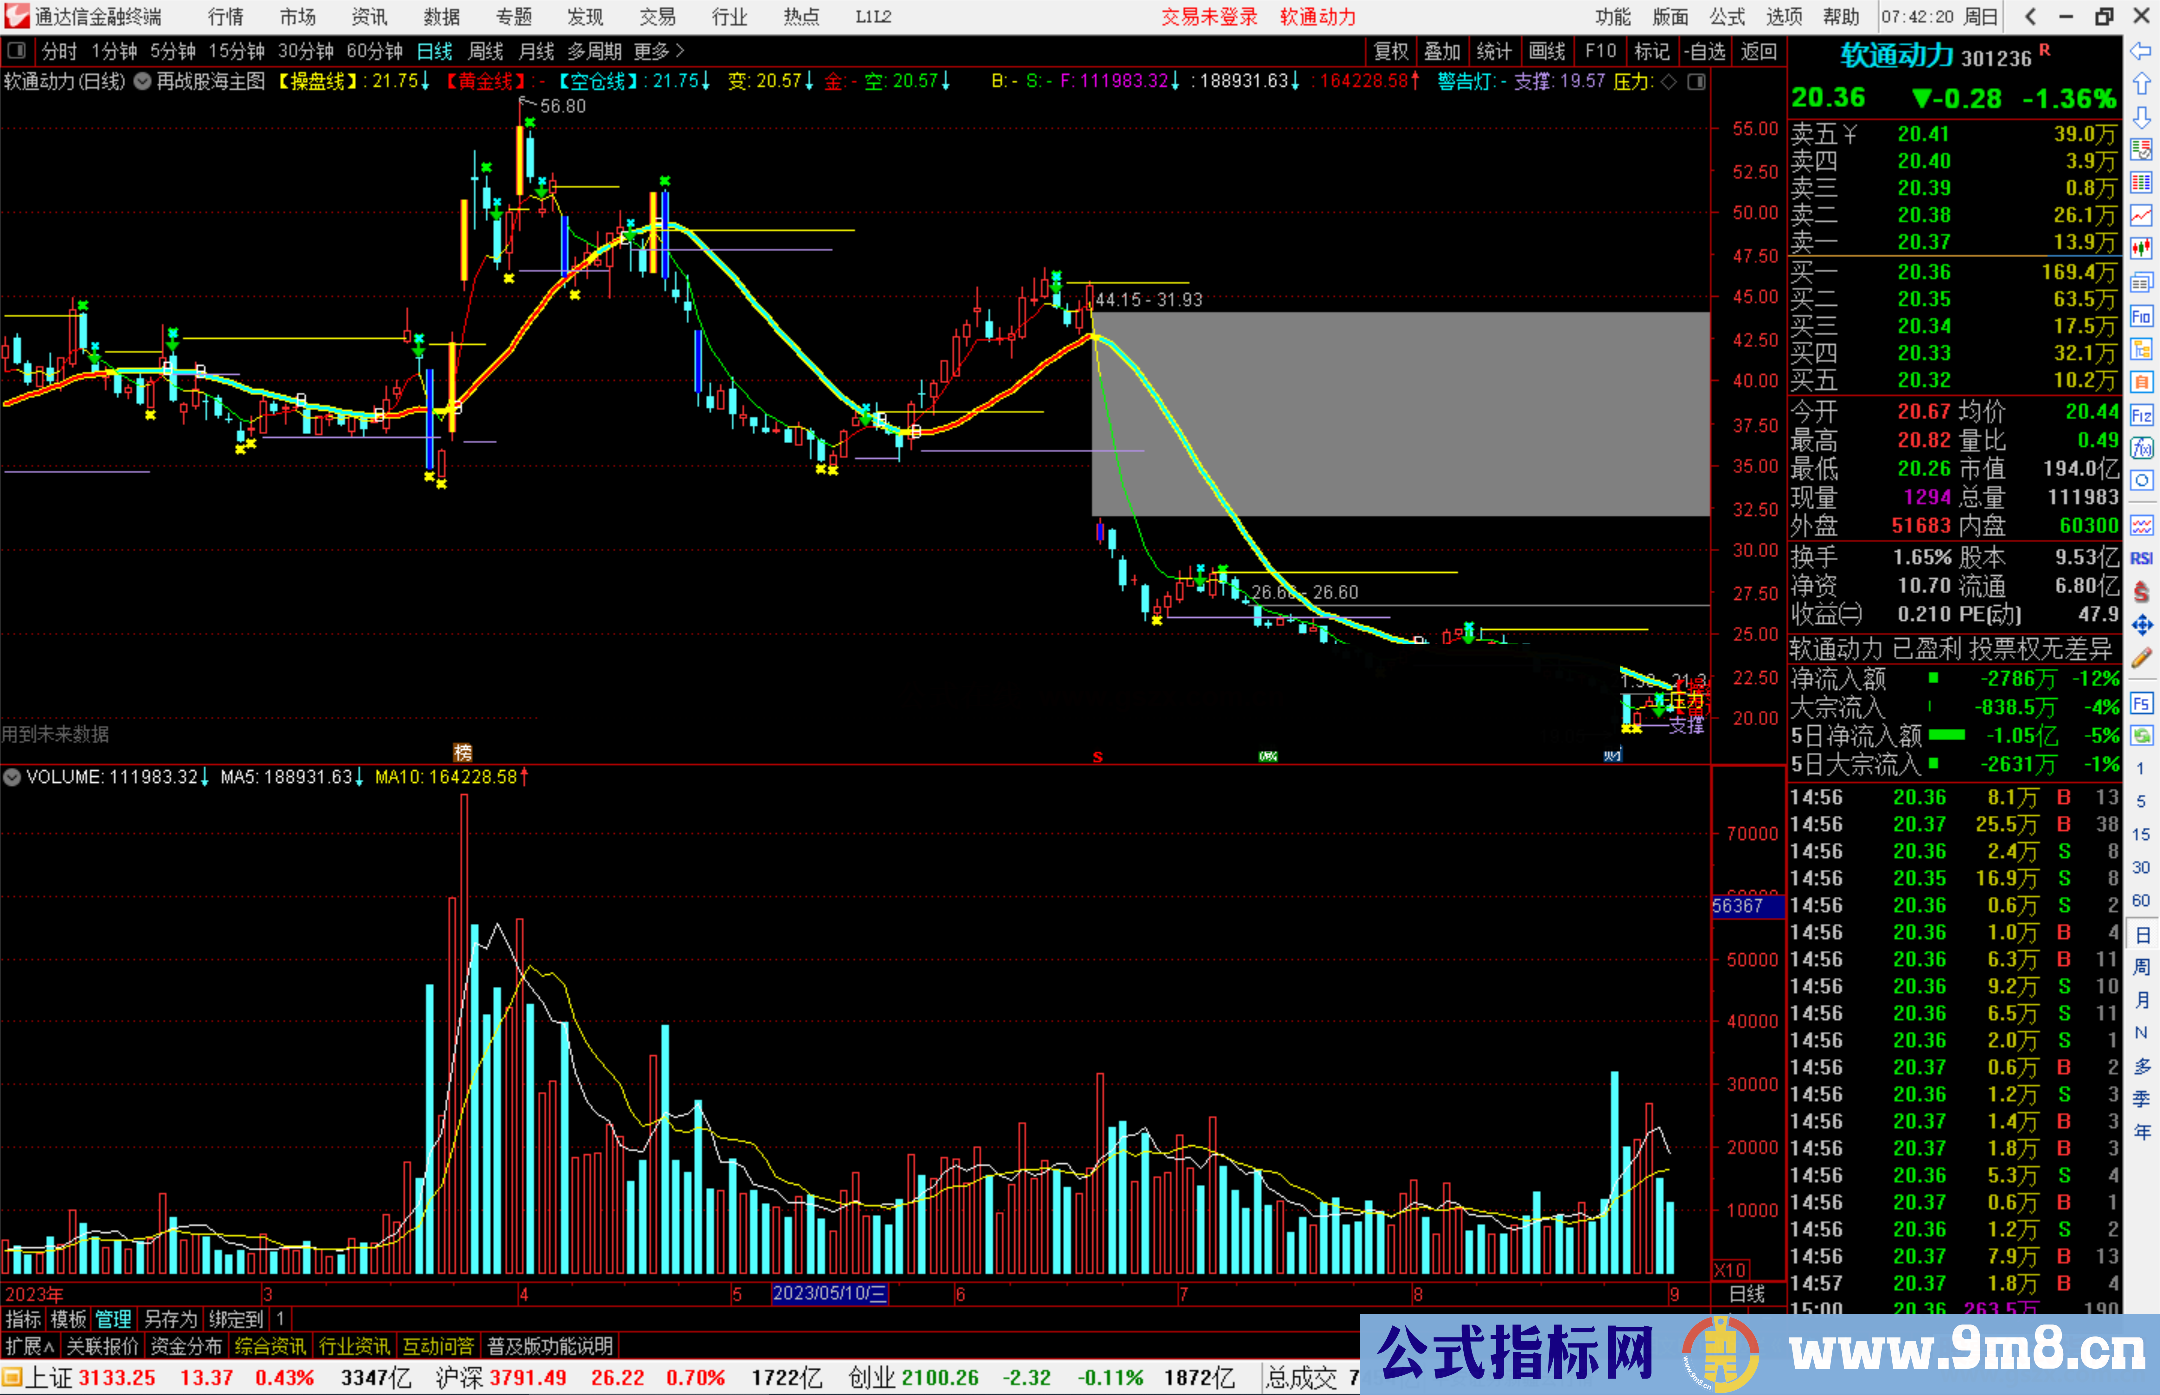Click the left arrow back icon in sidebar
The image size is (2160, 1395).
(2141, 50)
